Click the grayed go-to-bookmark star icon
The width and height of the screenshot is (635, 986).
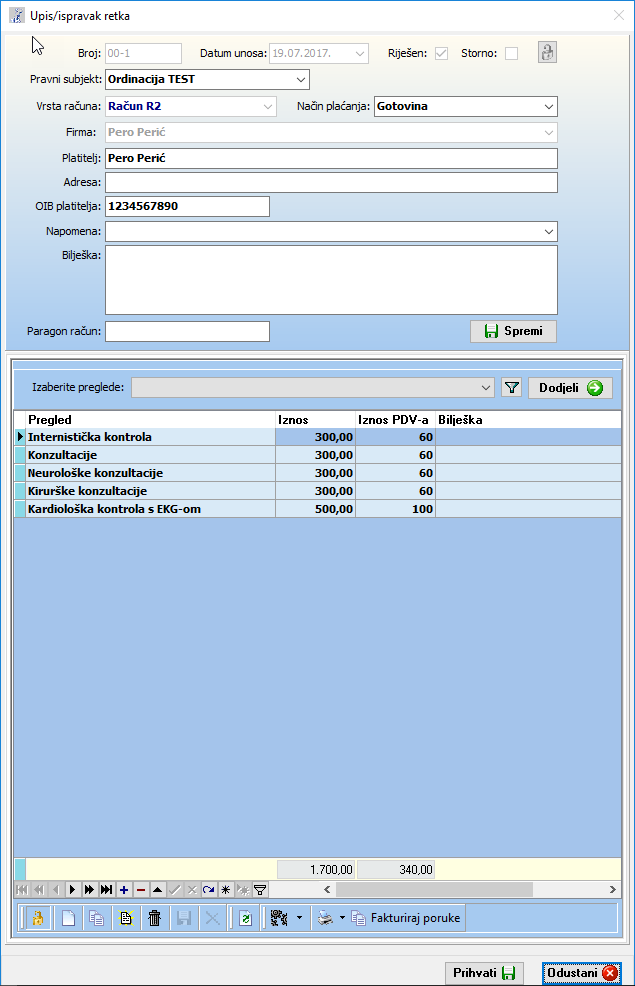tap(243, 889)
